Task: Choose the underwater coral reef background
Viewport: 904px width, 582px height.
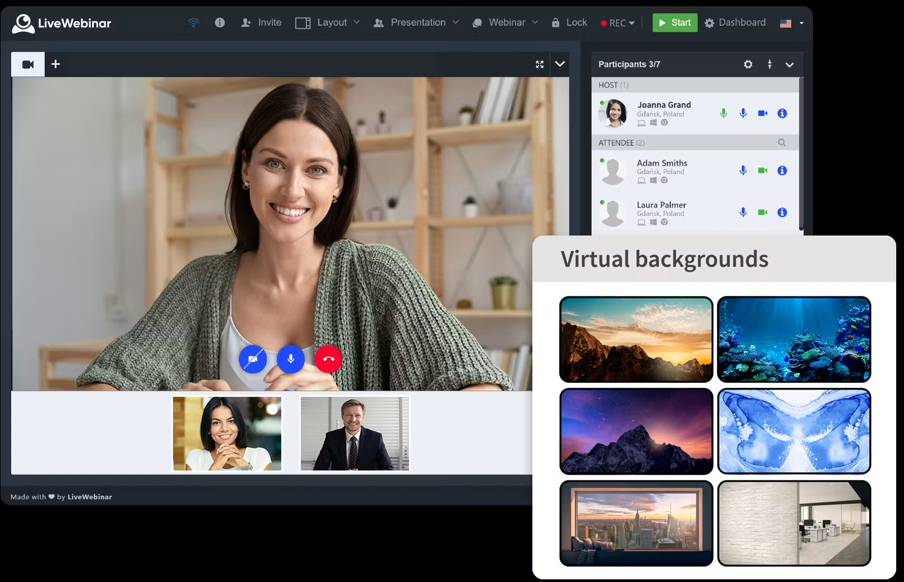Action: point(794,340)
